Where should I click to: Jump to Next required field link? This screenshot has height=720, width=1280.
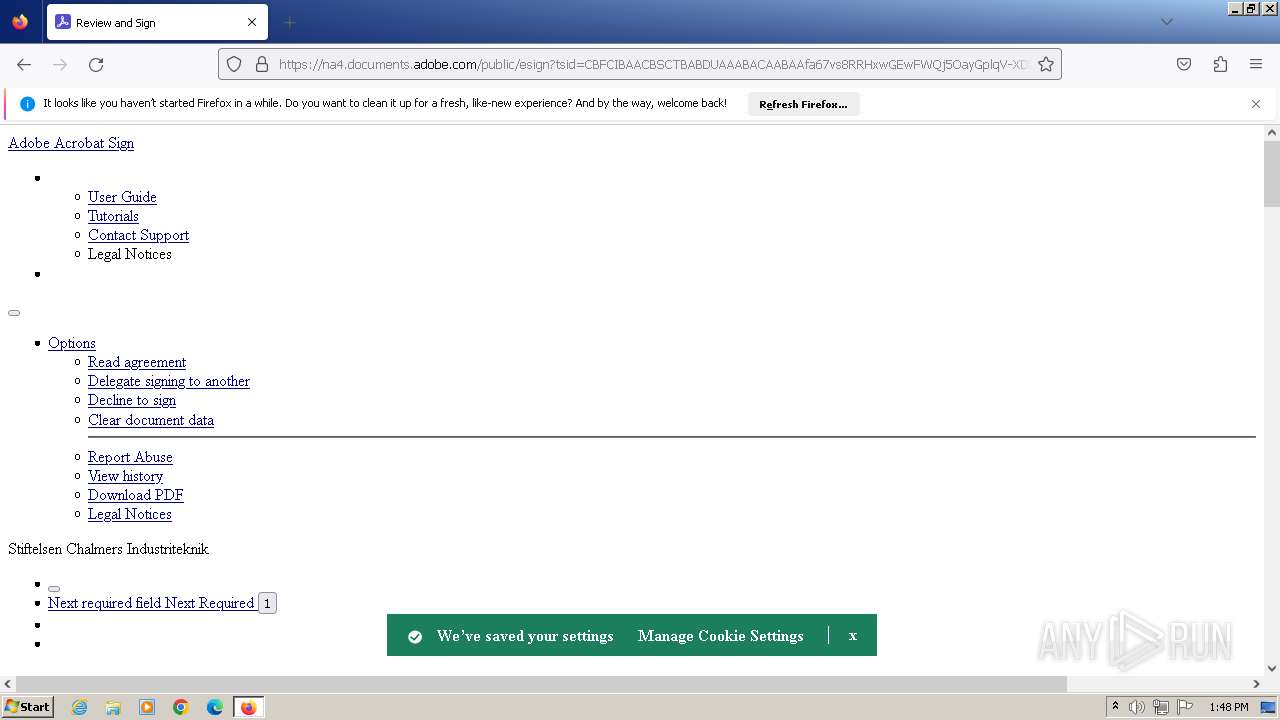151,603
